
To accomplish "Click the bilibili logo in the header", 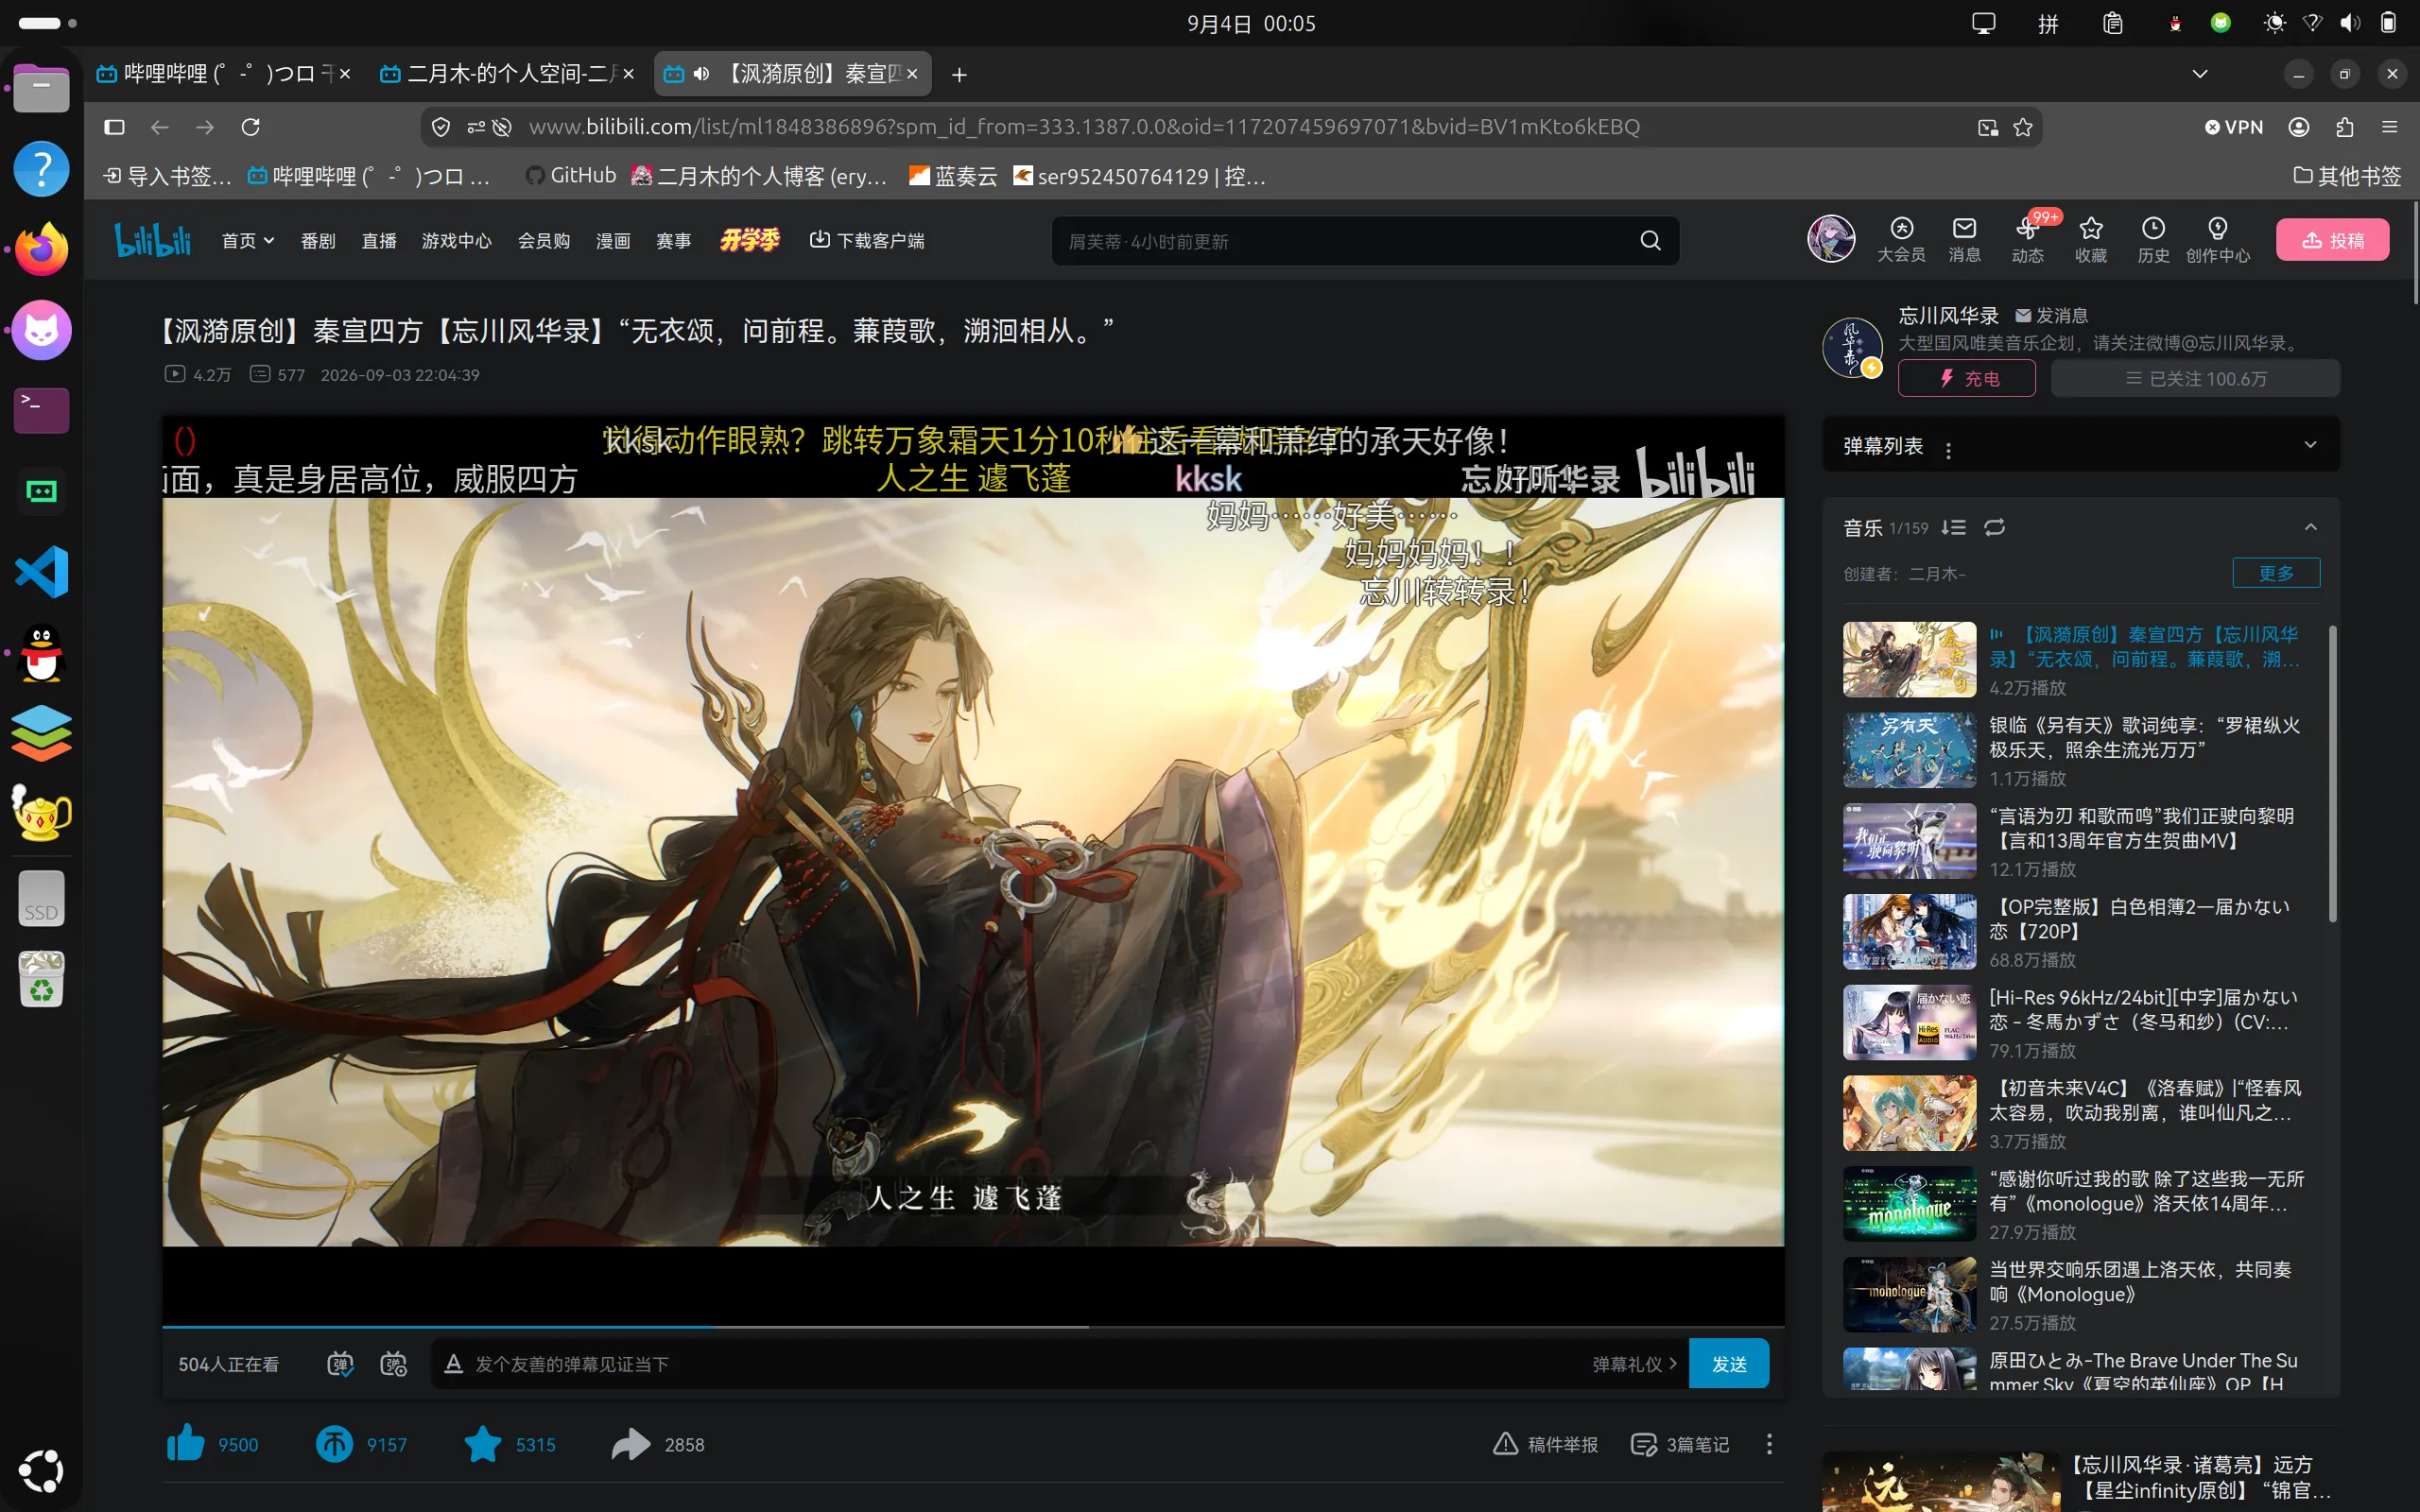I will click(152, 240).
